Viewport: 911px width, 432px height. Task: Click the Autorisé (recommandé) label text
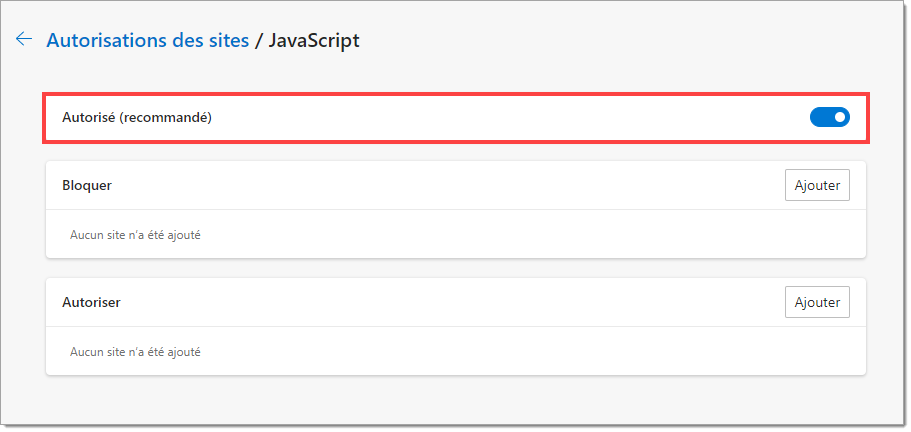137,117
